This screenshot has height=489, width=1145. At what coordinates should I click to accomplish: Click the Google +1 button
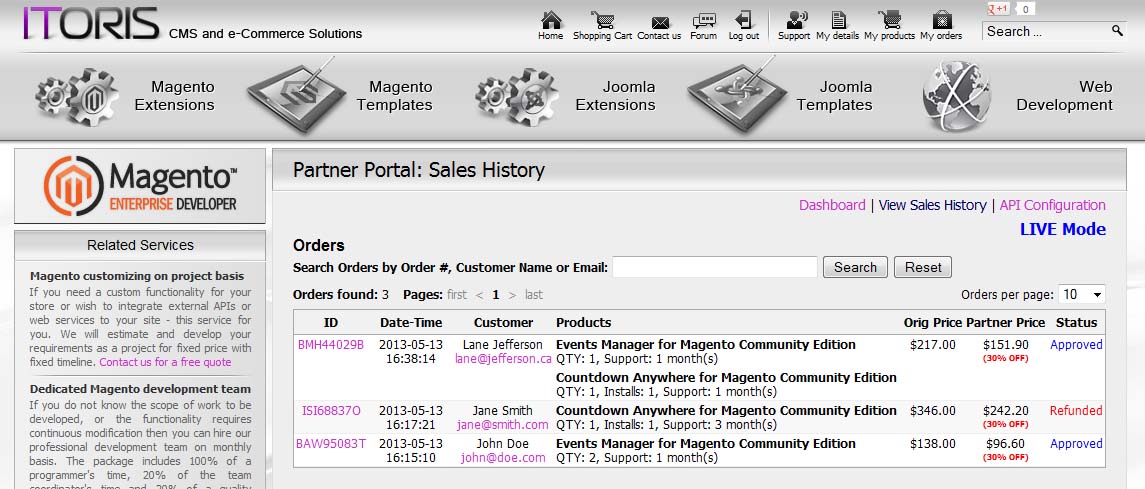(998, 9)
